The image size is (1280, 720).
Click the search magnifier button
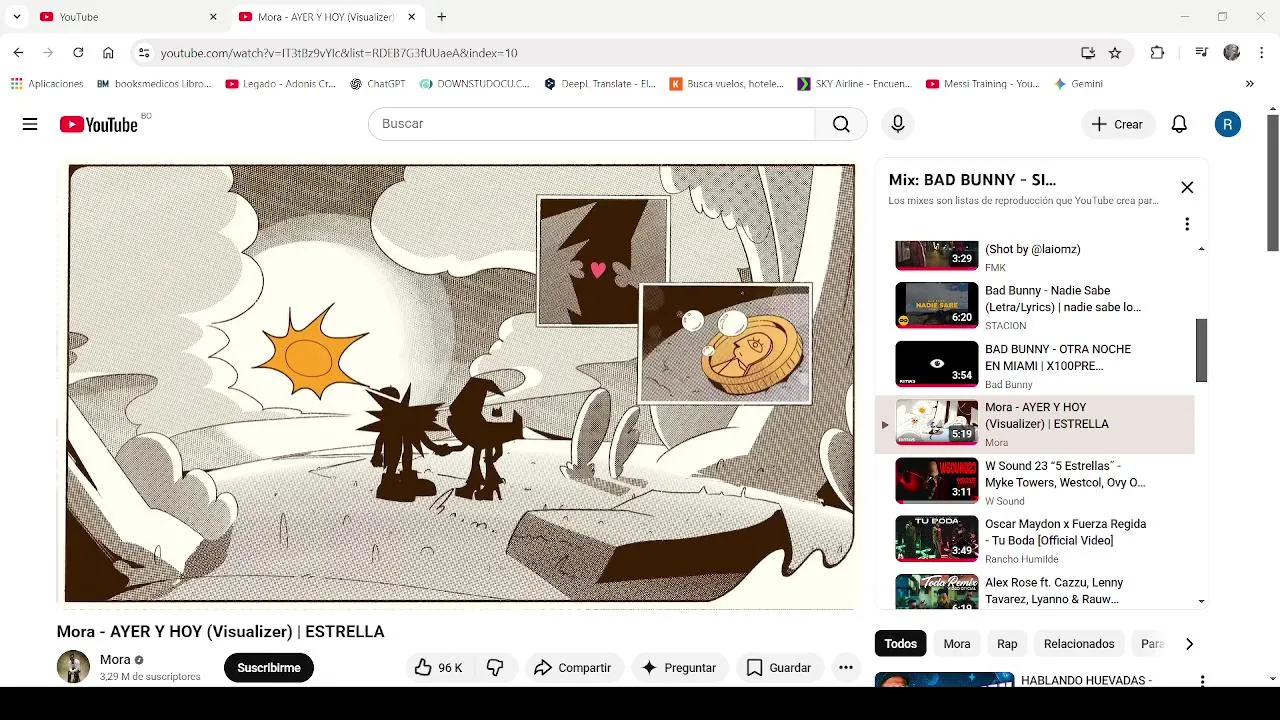coord(841,124)
